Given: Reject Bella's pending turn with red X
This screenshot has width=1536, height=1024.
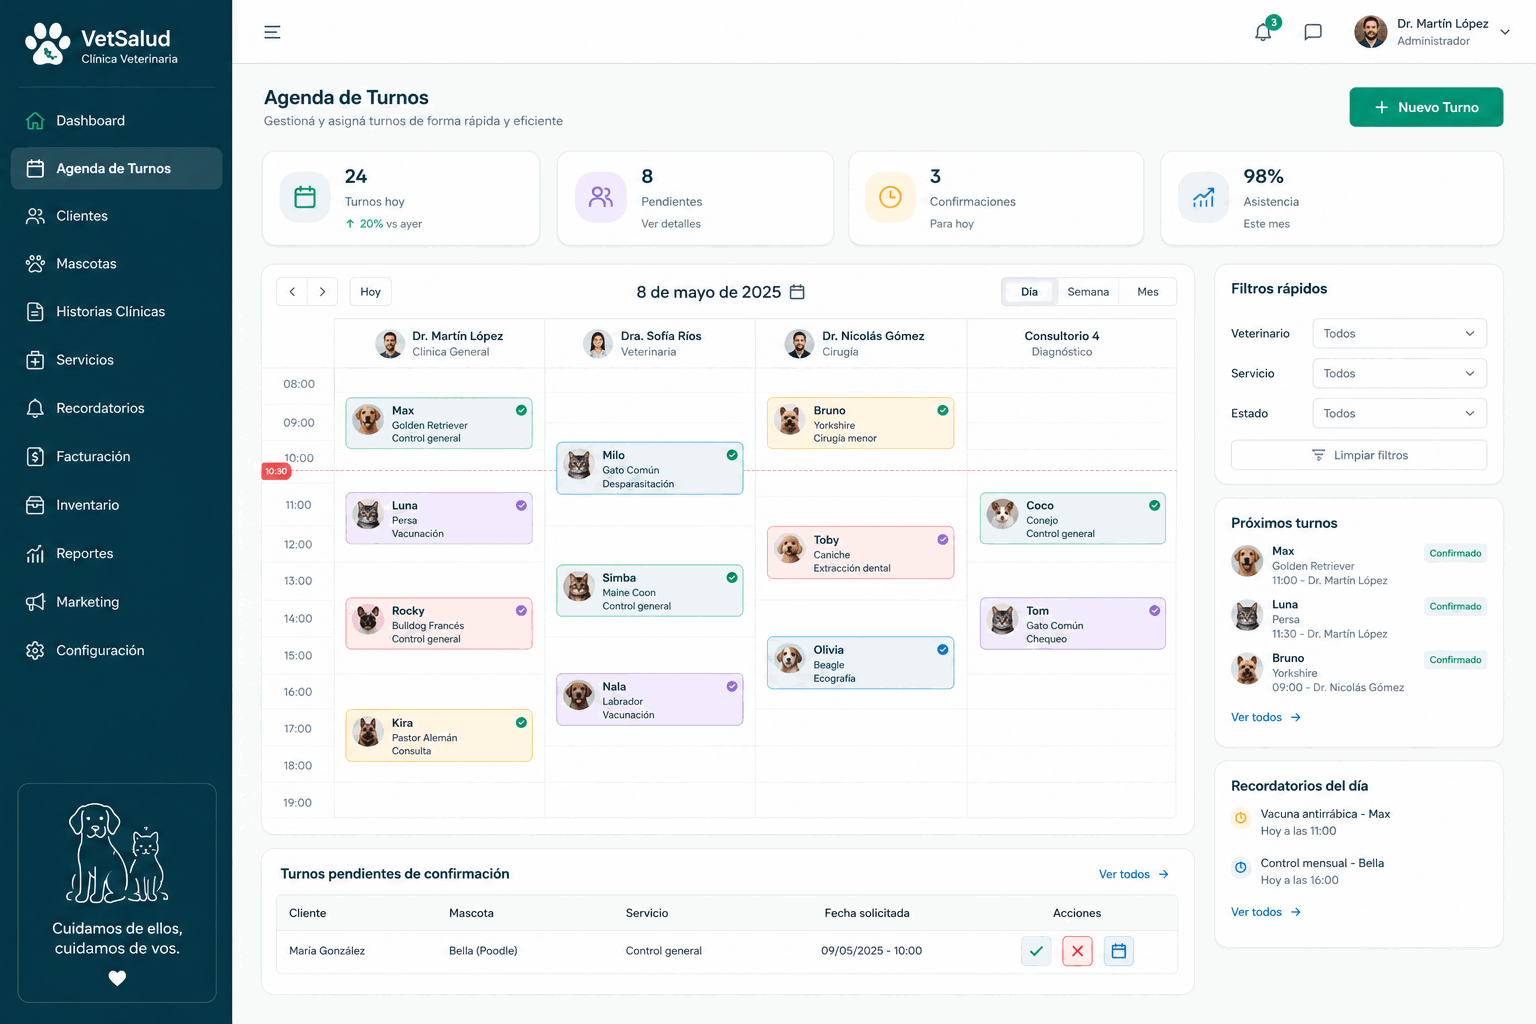Looking at the screenshot, I should [1077, 951].
